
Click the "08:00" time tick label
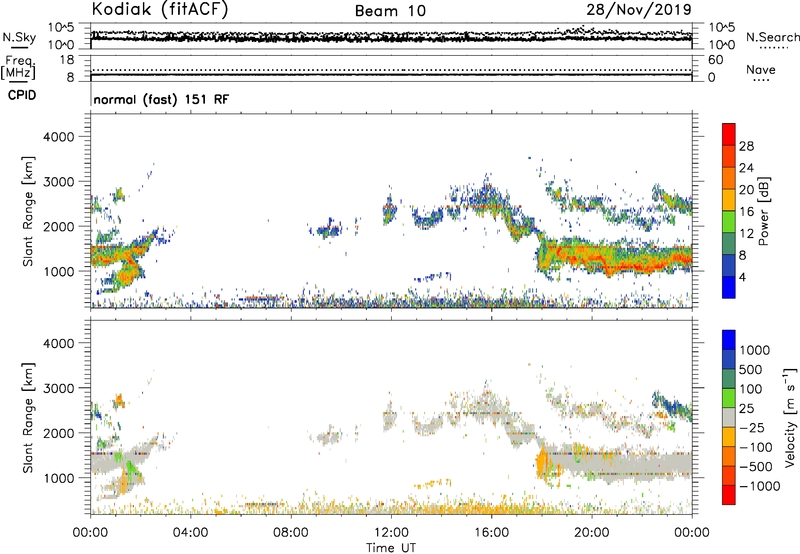pyautogui.click(x=290, y=533)
